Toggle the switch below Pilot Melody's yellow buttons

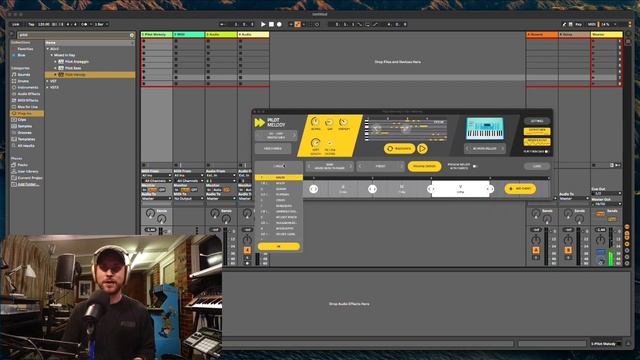[547, 151]
